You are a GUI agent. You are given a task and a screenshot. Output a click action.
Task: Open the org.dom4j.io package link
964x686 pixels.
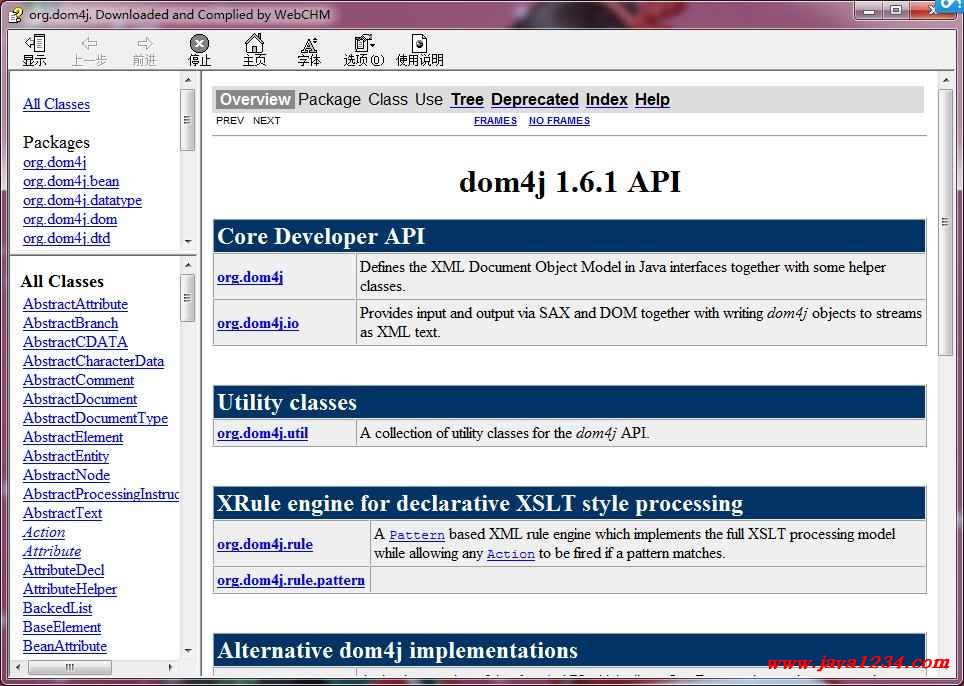point(258,323)
